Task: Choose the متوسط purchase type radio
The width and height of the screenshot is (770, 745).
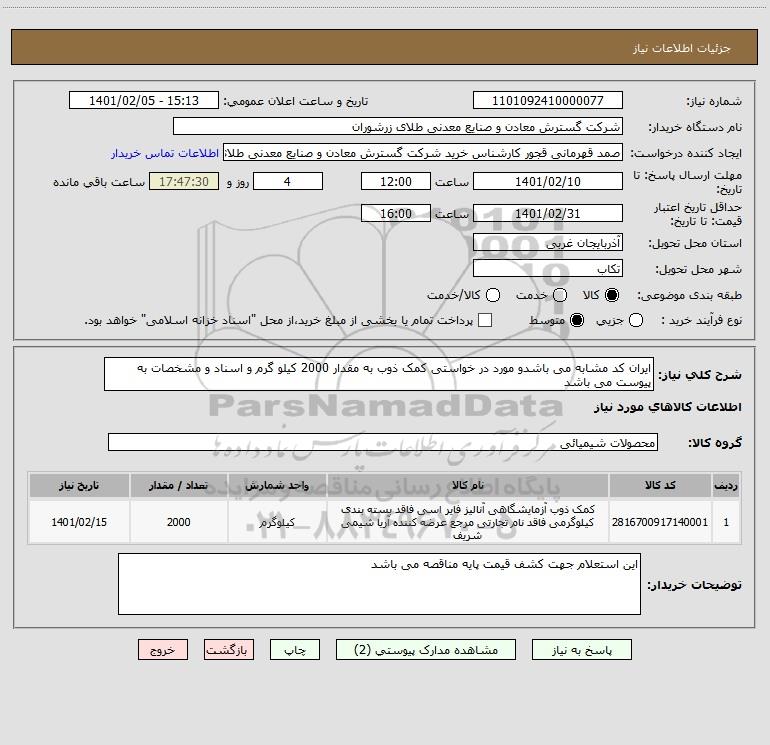Action: [577, 320]
